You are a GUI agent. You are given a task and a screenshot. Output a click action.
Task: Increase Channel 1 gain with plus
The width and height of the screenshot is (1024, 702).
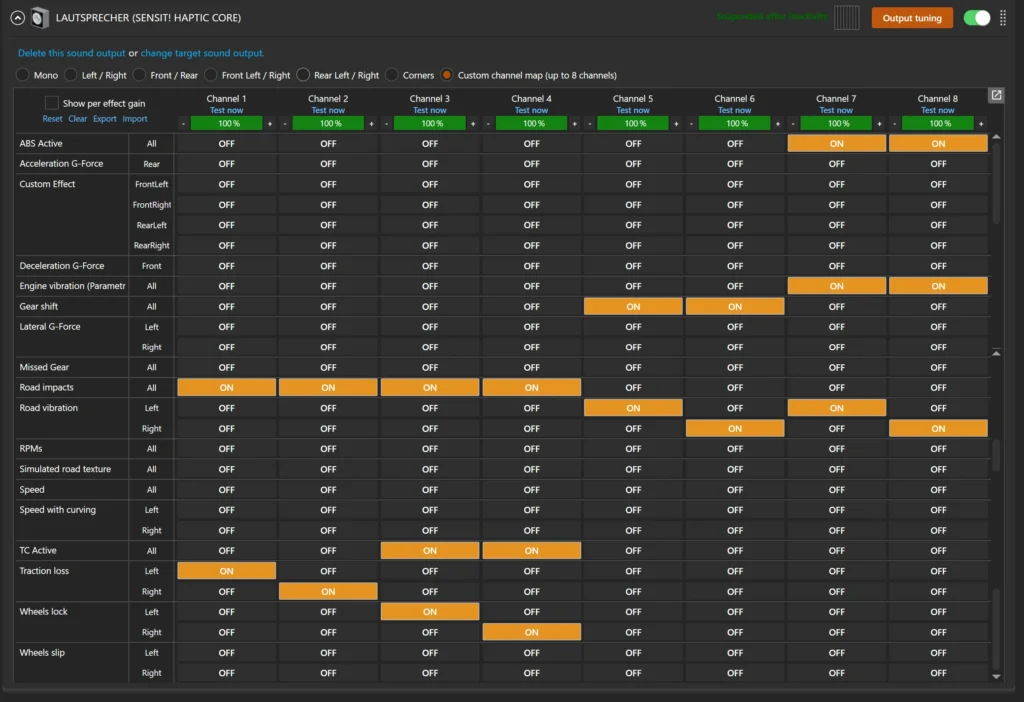point(270,123)
